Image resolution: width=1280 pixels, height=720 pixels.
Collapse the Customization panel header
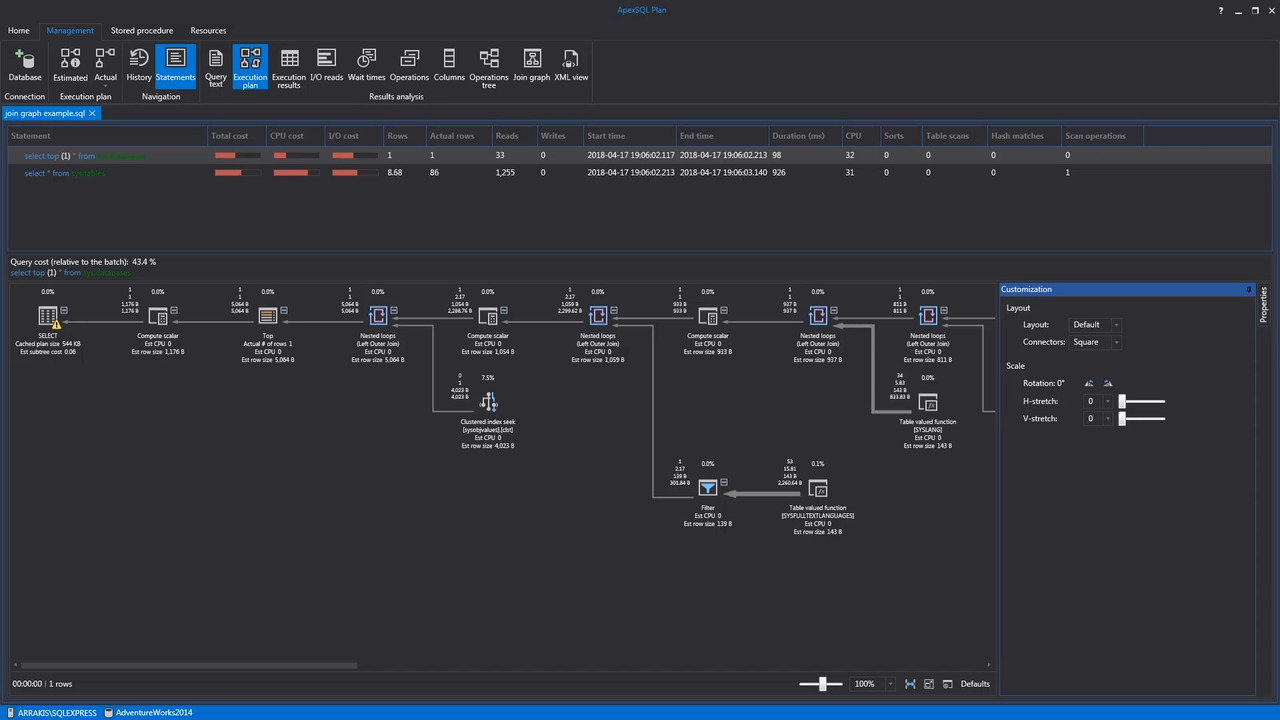coord(1247,289)
